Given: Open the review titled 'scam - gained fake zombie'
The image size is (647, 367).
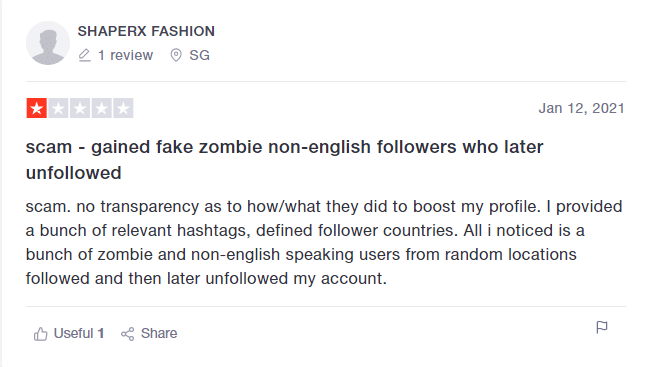Looking at the screenshot, I should coord(285,160).
